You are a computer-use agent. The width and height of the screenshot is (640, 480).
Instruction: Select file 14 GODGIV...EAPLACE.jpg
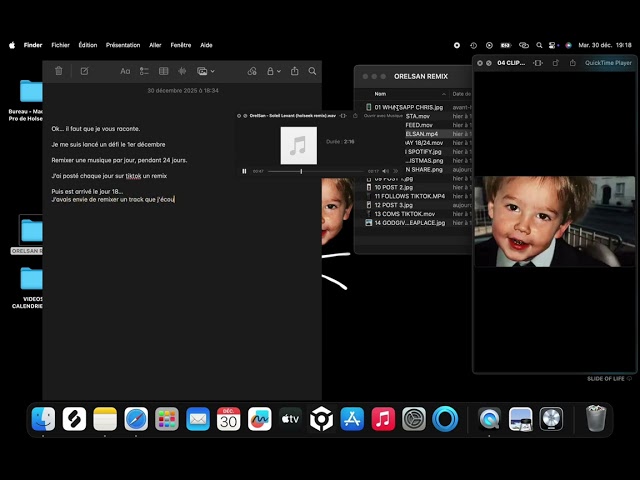[409, 223]
